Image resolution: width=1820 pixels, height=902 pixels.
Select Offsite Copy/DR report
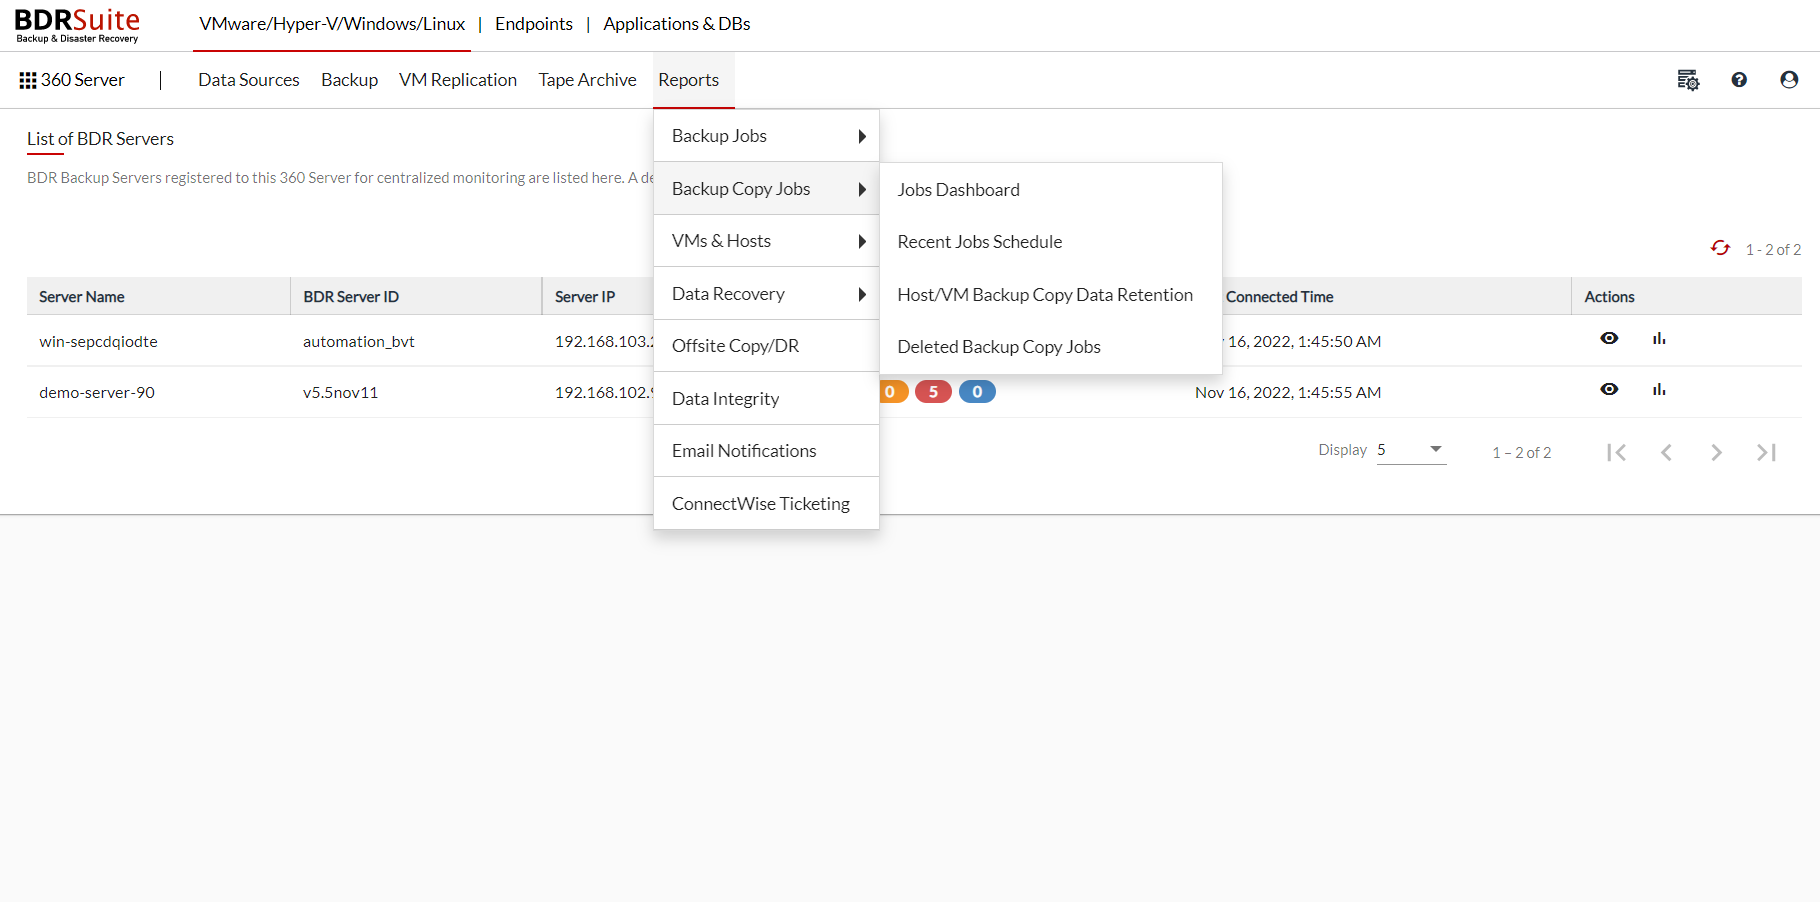point(766,346)
